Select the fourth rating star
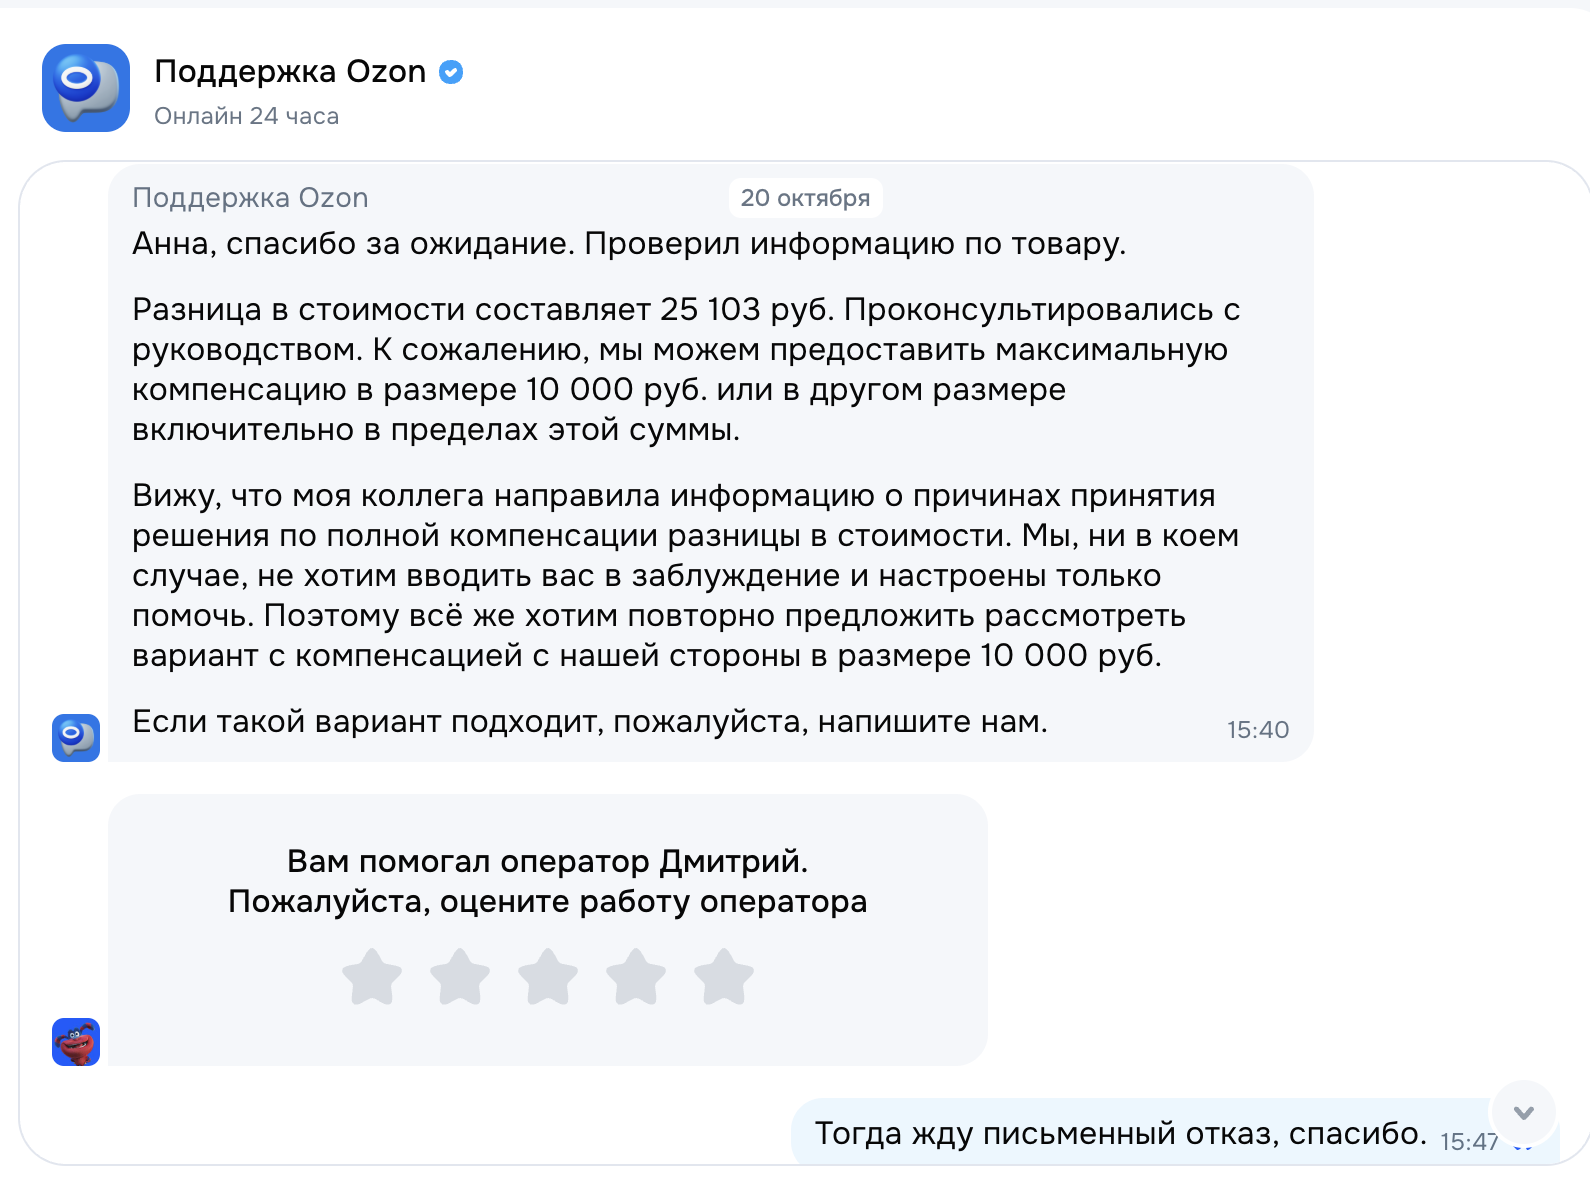The width and height of the screenshot is (1590, 1192). point(636,977)
